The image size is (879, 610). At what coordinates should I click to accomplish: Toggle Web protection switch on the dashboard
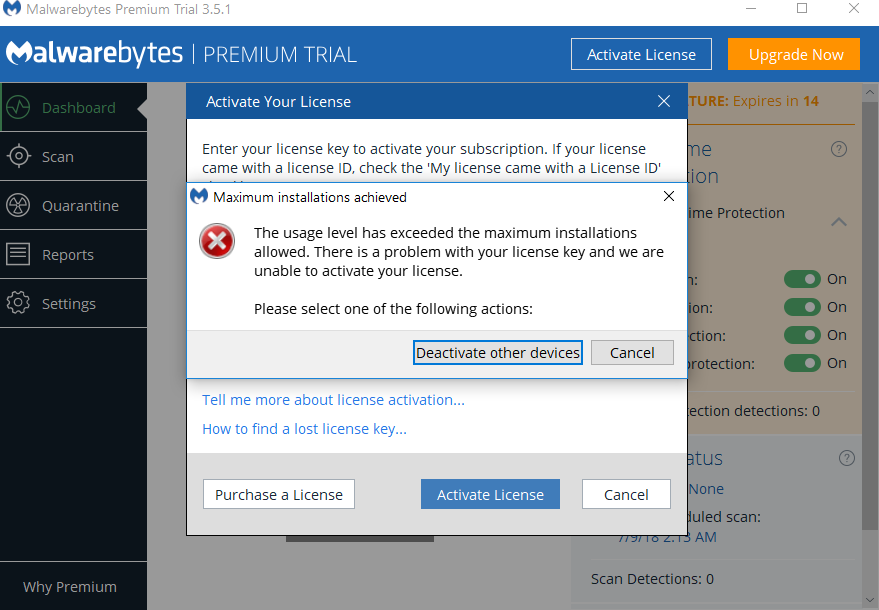pyautogui.click(x=802, y=279)
